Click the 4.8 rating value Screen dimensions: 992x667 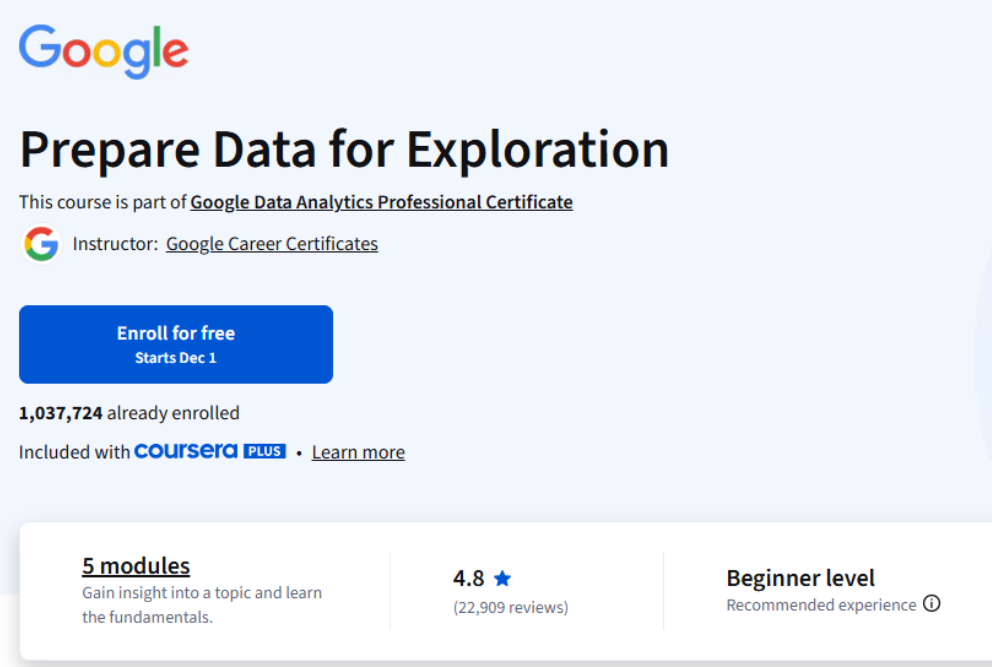coord(470,577)
